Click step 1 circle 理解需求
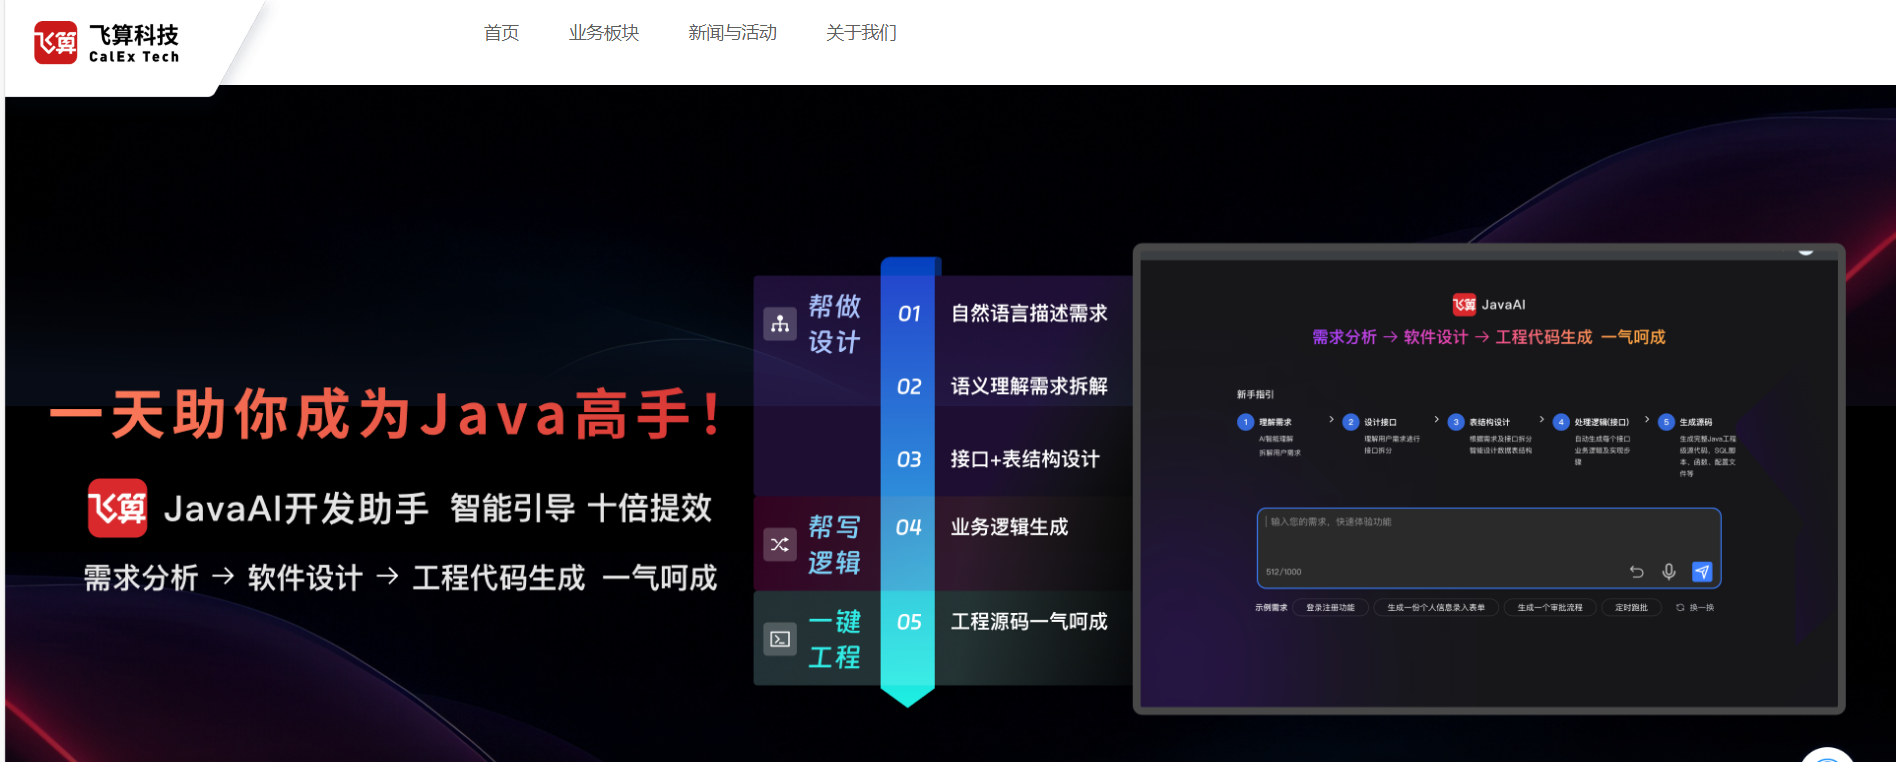Screen dimensions: 1896x762 pyautogui.click(x=1245, y=422)
